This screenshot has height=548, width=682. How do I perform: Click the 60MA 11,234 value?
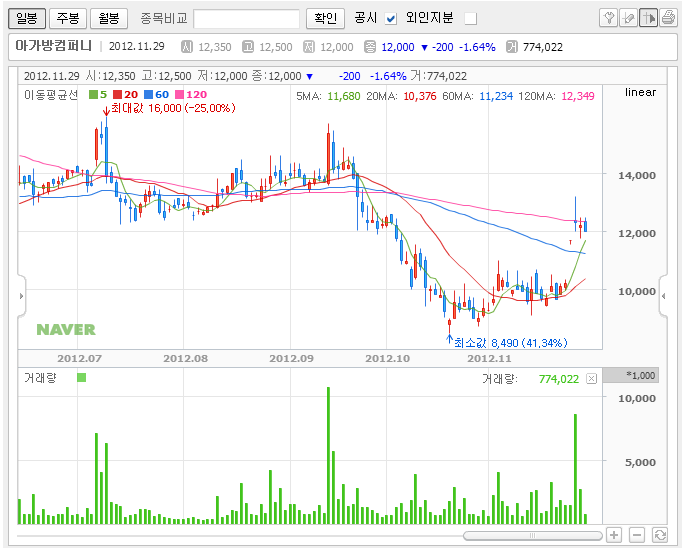point(496,96)
